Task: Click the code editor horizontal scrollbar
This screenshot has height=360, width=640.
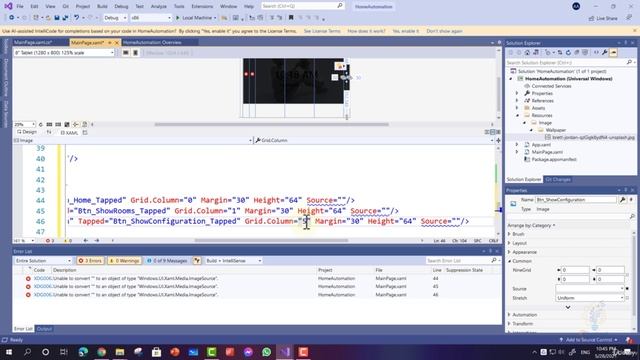Action: point(271,240)
